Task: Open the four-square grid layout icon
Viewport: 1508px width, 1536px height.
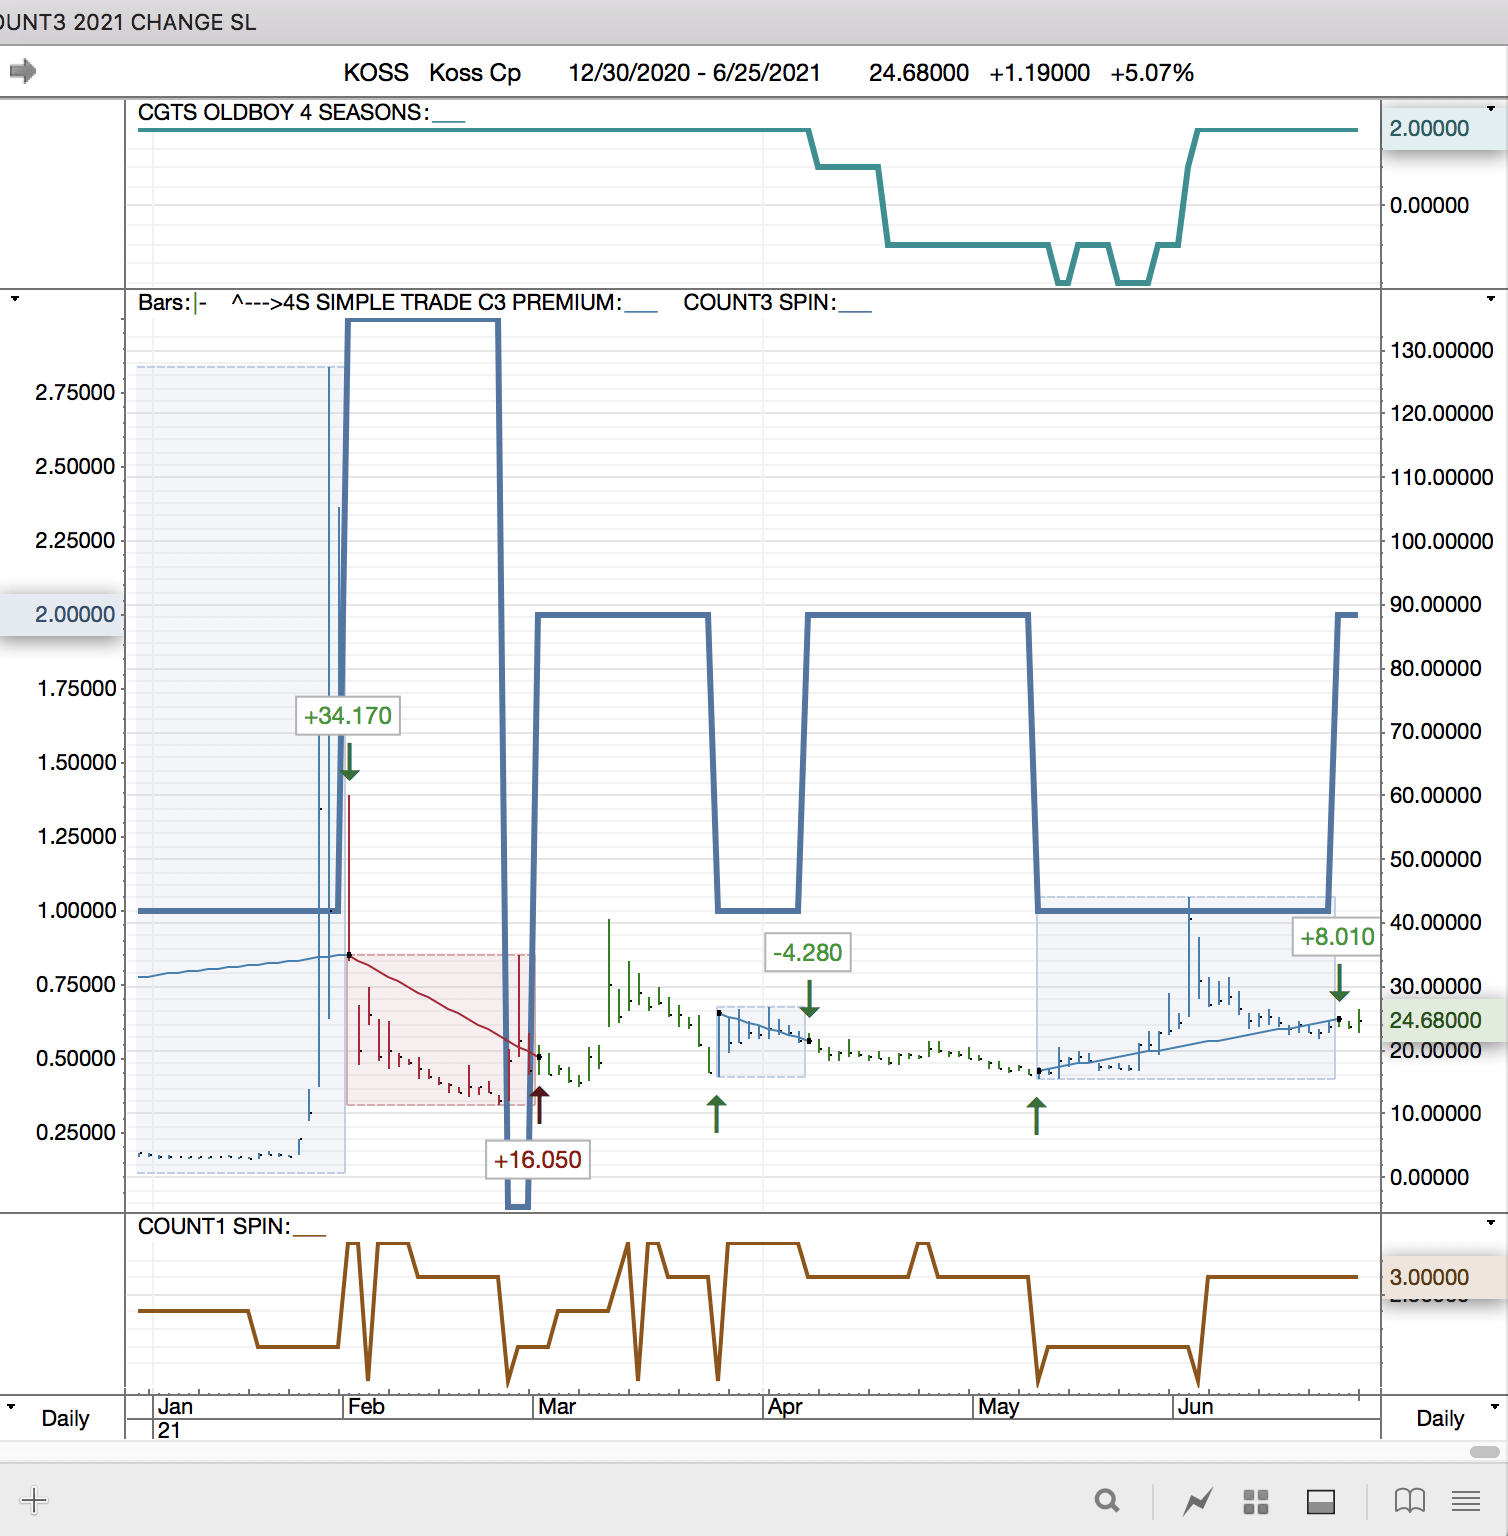Action: (x=1256, y=1501)
